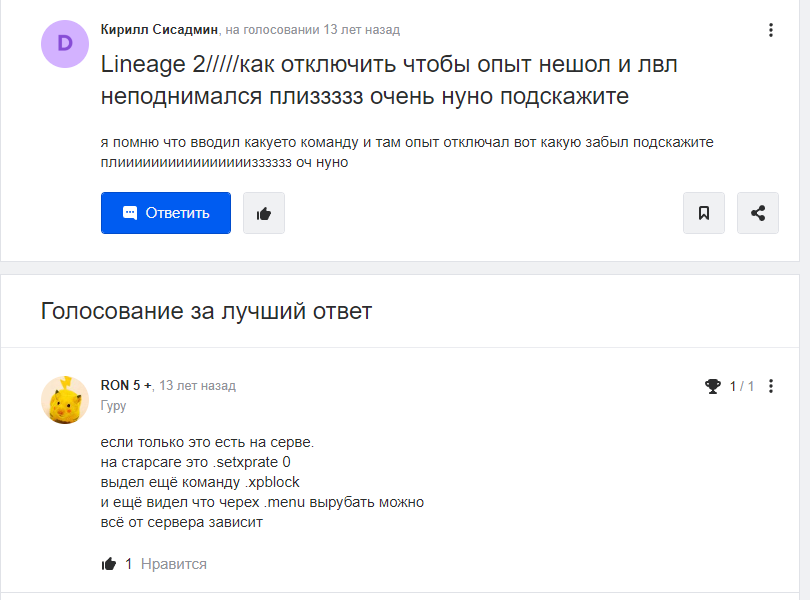Open the answer's three-dot options menu

[x=769, y=387]
